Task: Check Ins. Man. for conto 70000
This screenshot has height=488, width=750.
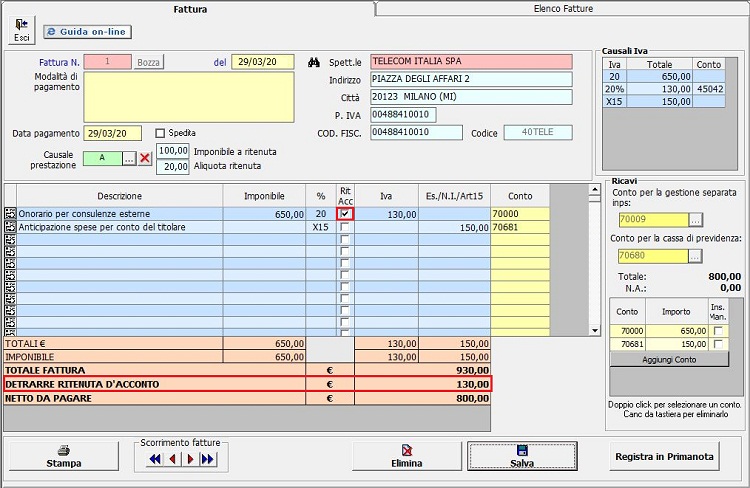Action: (718, 330)
